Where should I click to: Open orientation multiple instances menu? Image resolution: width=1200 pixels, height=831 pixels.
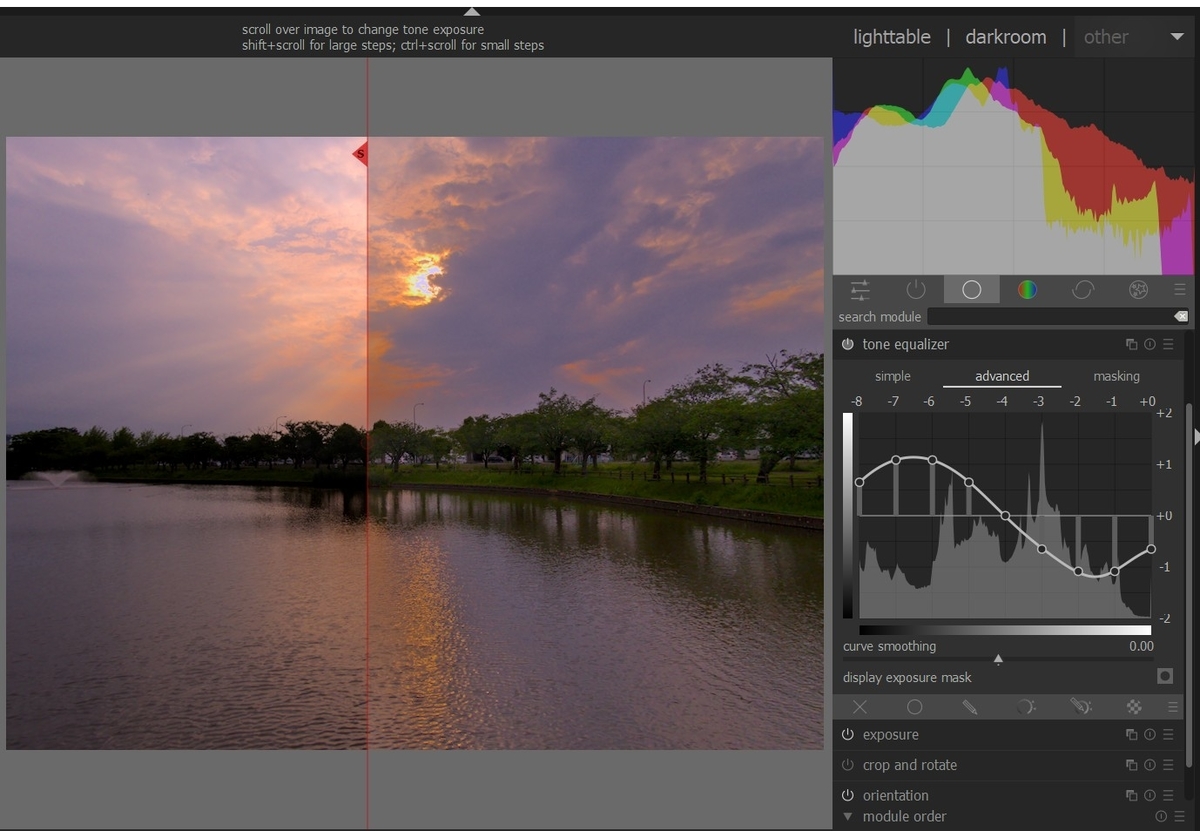(1131, 796)
